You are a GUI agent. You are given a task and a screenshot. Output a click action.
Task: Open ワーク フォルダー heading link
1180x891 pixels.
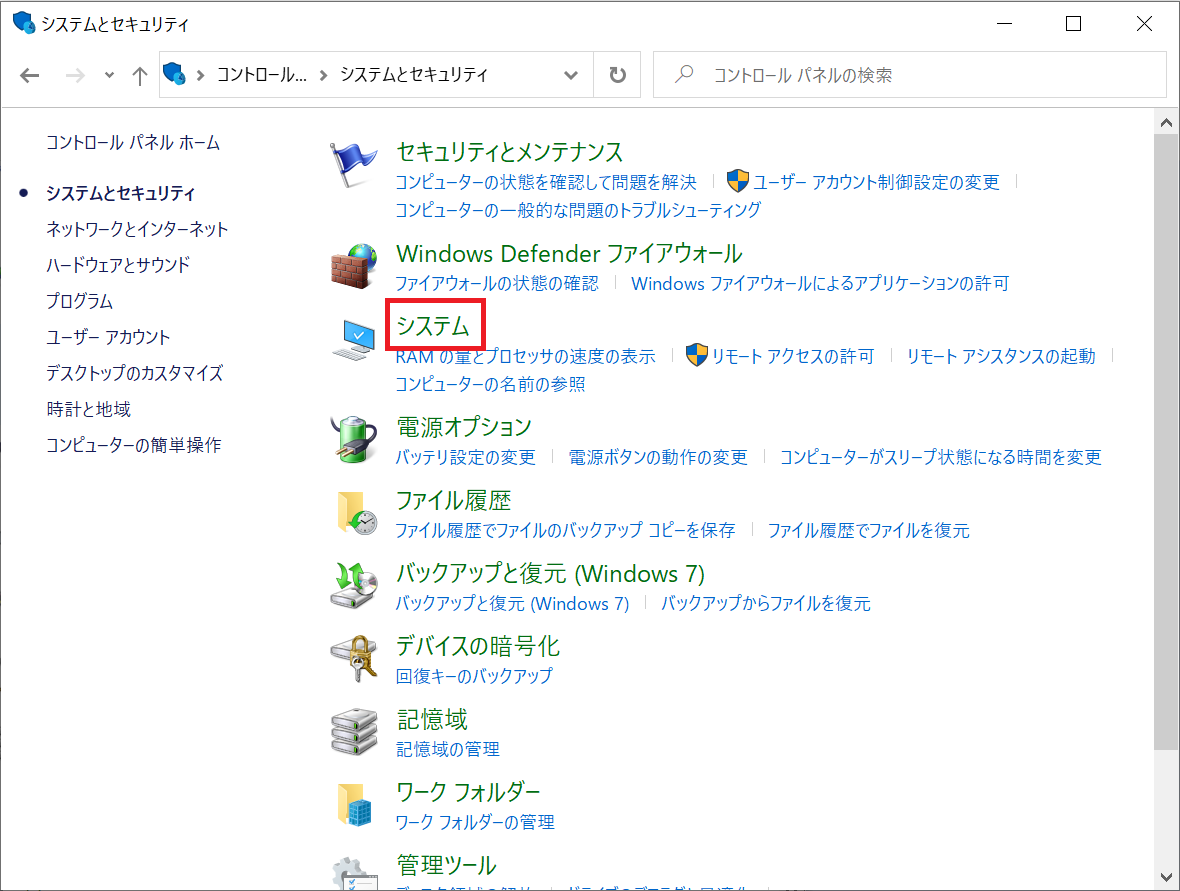pos(468,792)
